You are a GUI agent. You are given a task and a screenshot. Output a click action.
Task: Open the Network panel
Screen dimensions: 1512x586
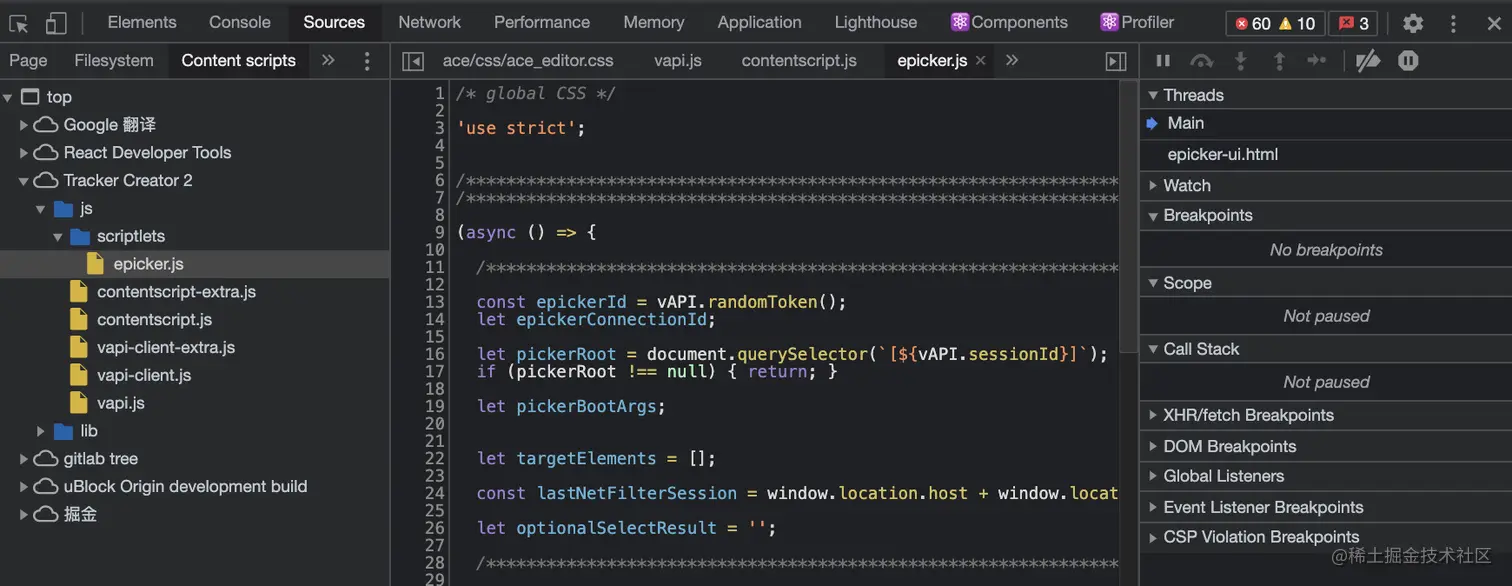click(430, 22)
